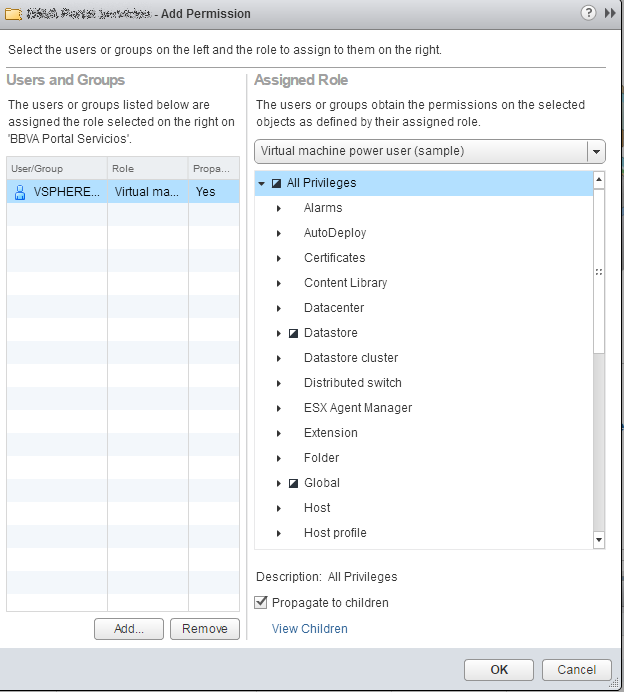Click the privileges list scrollbar down arrow
The height and width of the screenshot is (692, 624).
point(599,540)
